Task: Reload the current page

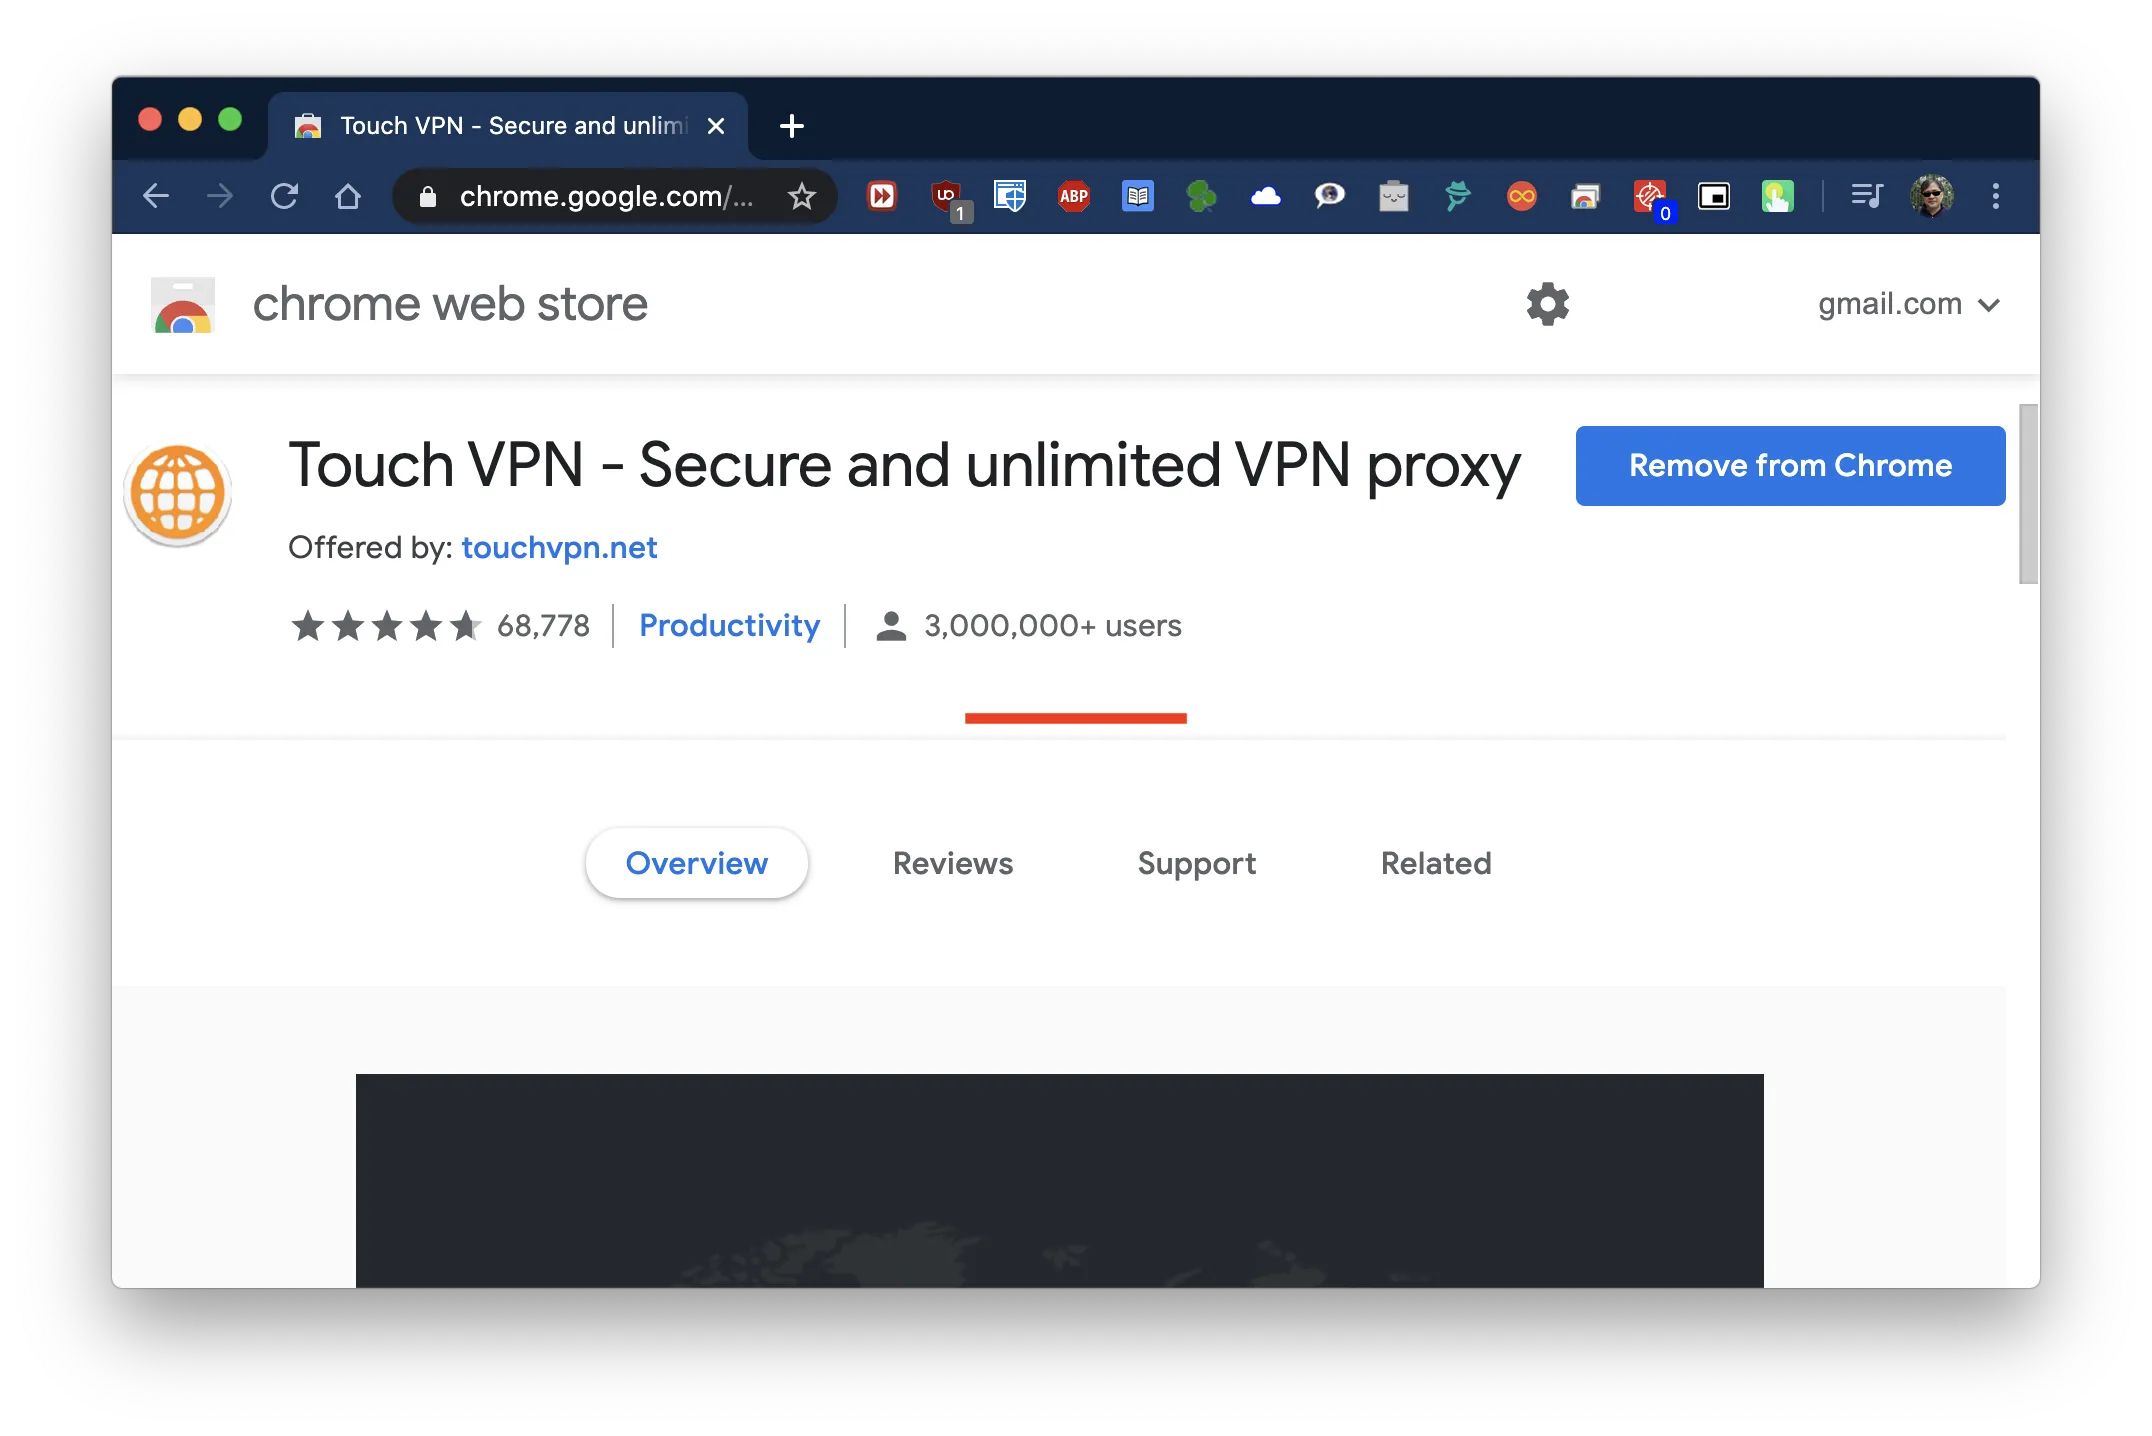Action: tap(284, 196)
